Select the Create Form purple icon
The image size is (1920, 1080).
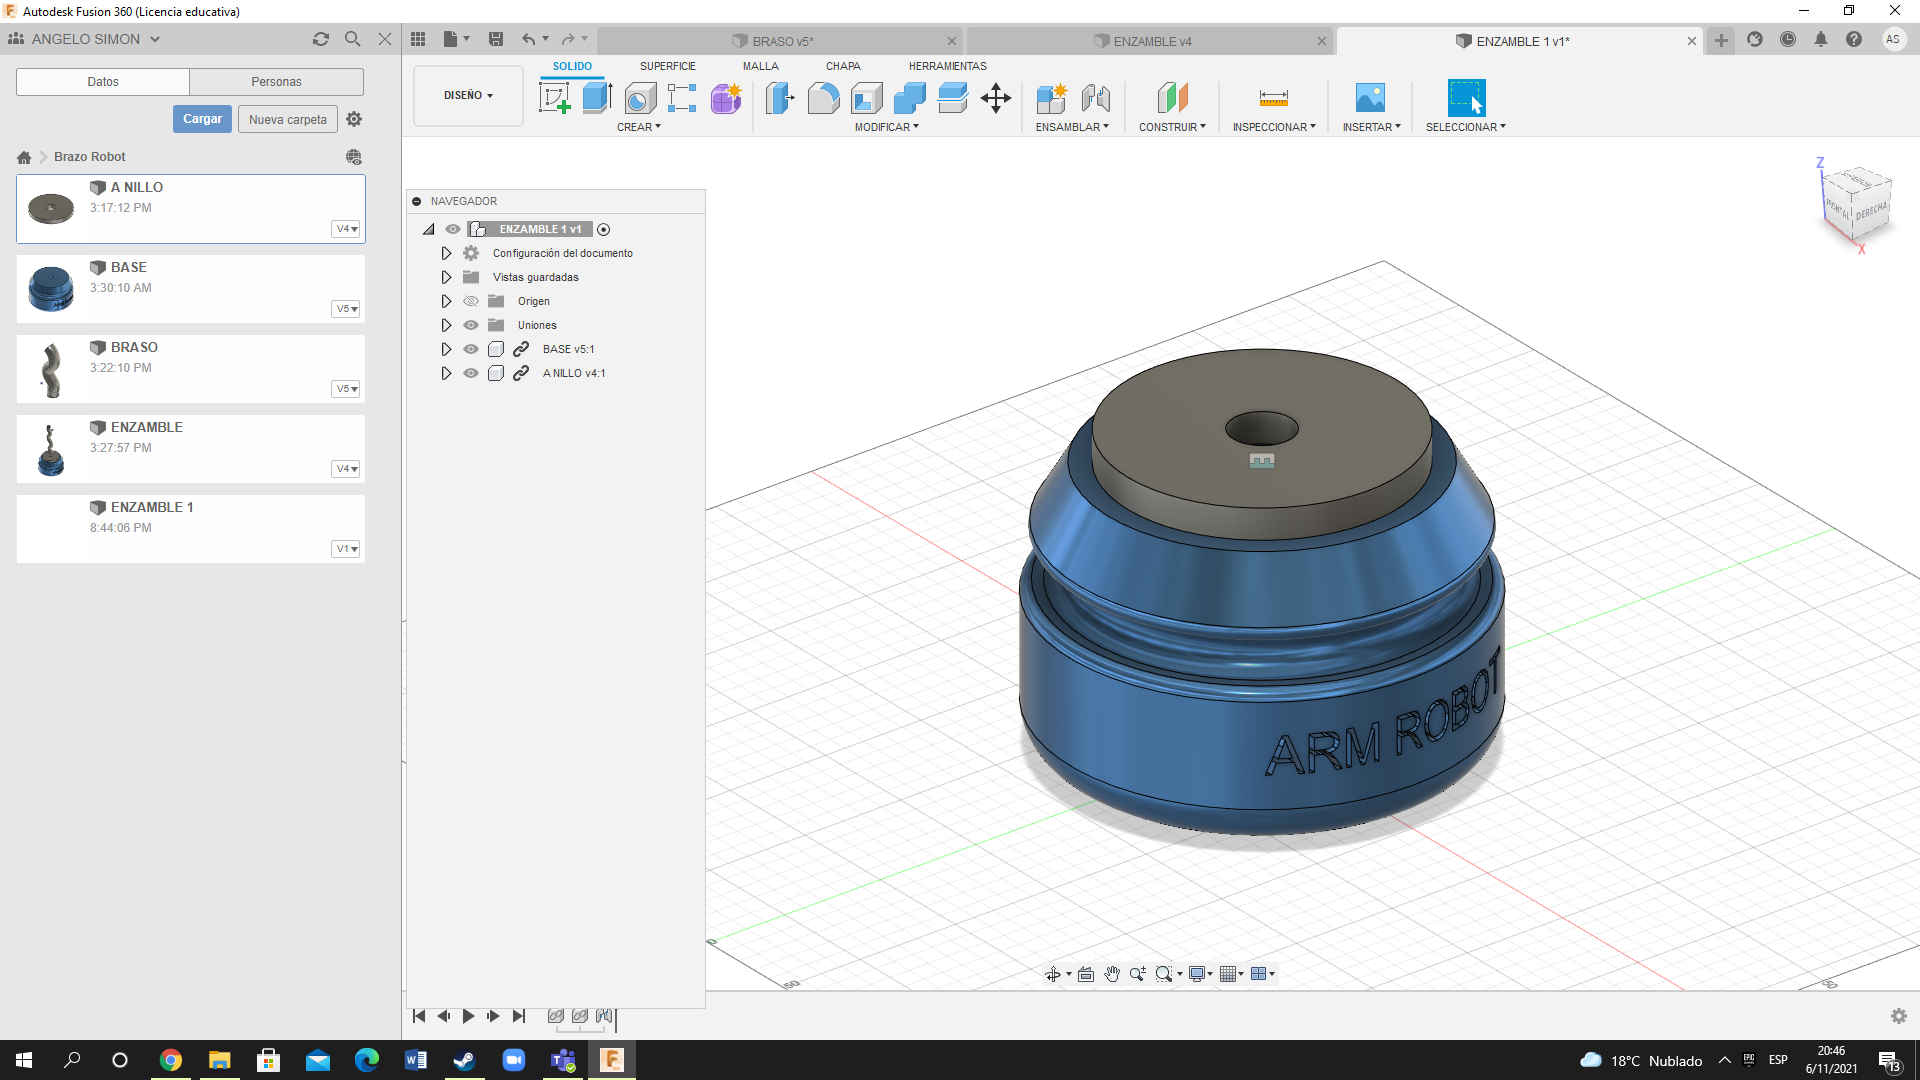(x=726, y=98)
